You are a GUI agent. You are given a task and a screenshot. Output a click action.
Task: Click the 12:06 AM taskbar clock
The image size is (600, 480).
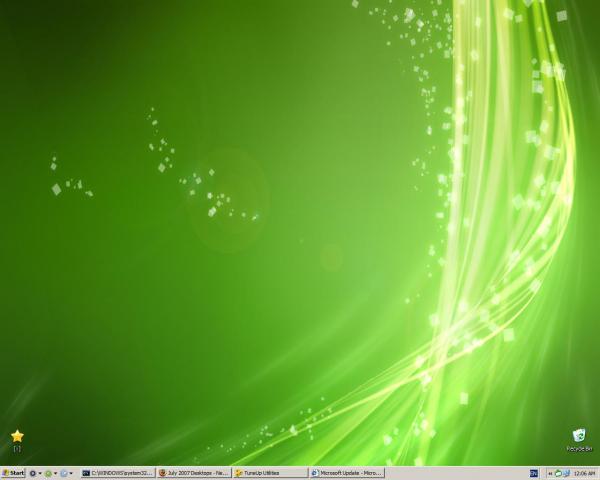[x=585, y=473]
